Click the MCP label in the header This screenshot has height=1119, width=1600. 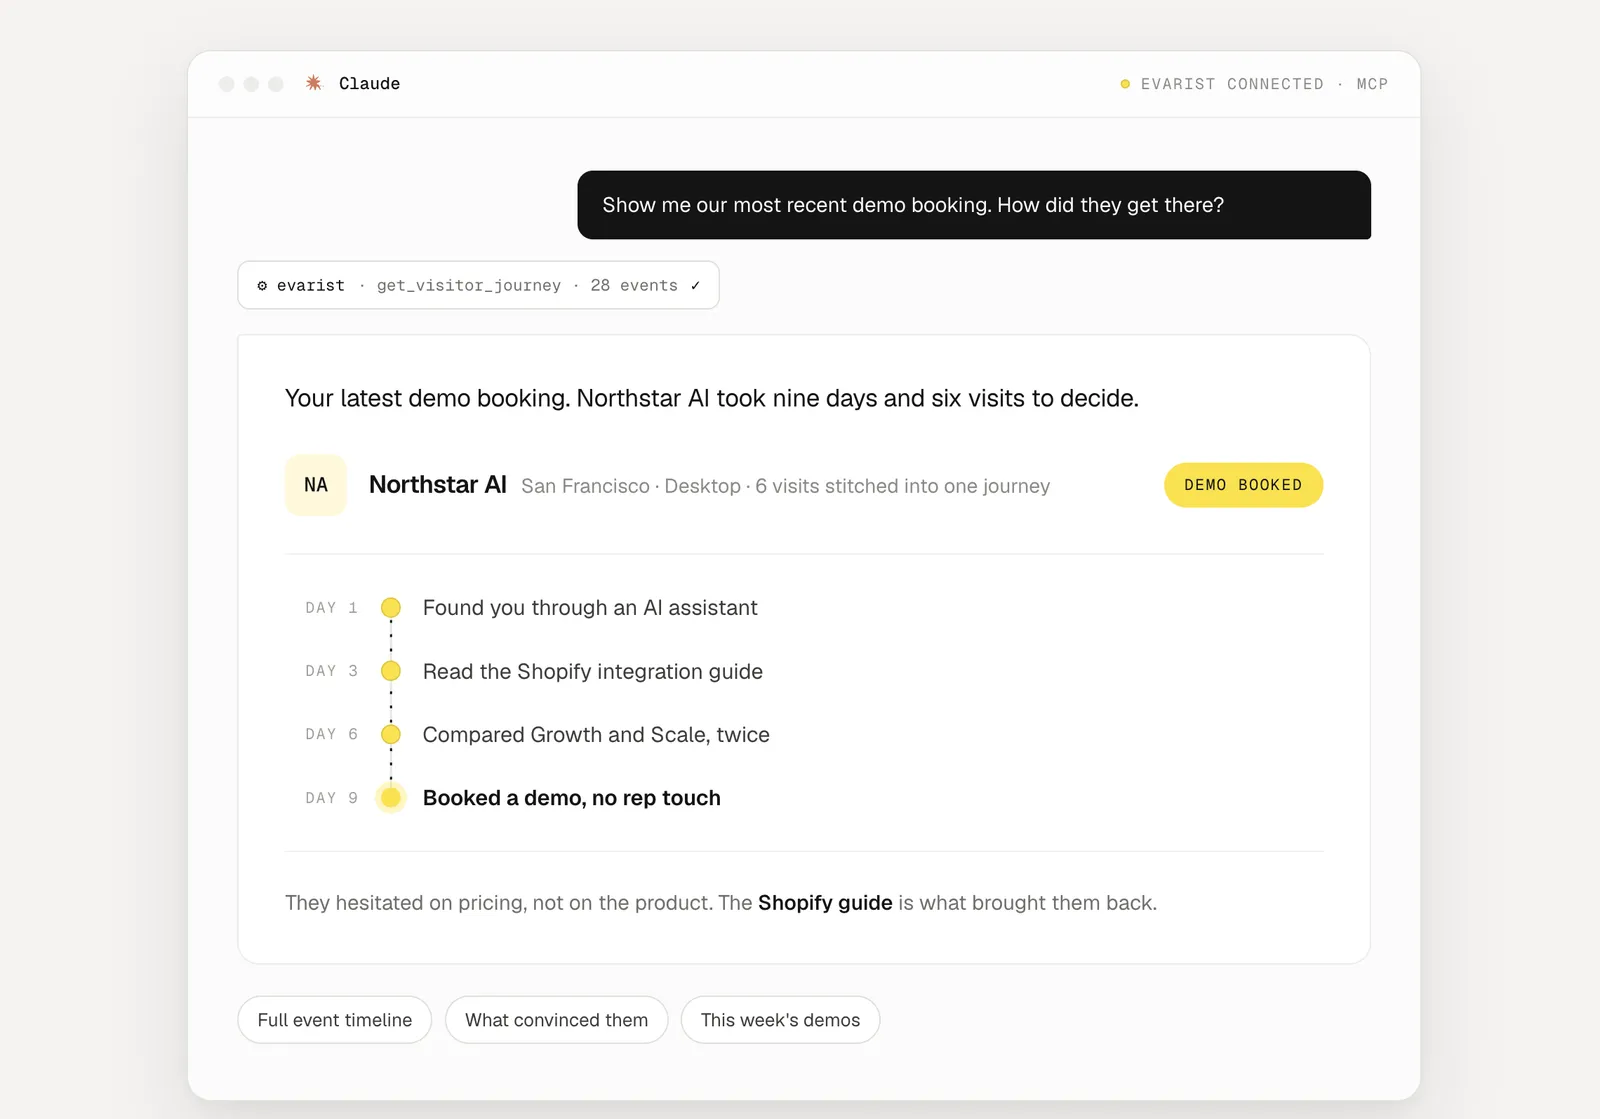pos(1372,84)
